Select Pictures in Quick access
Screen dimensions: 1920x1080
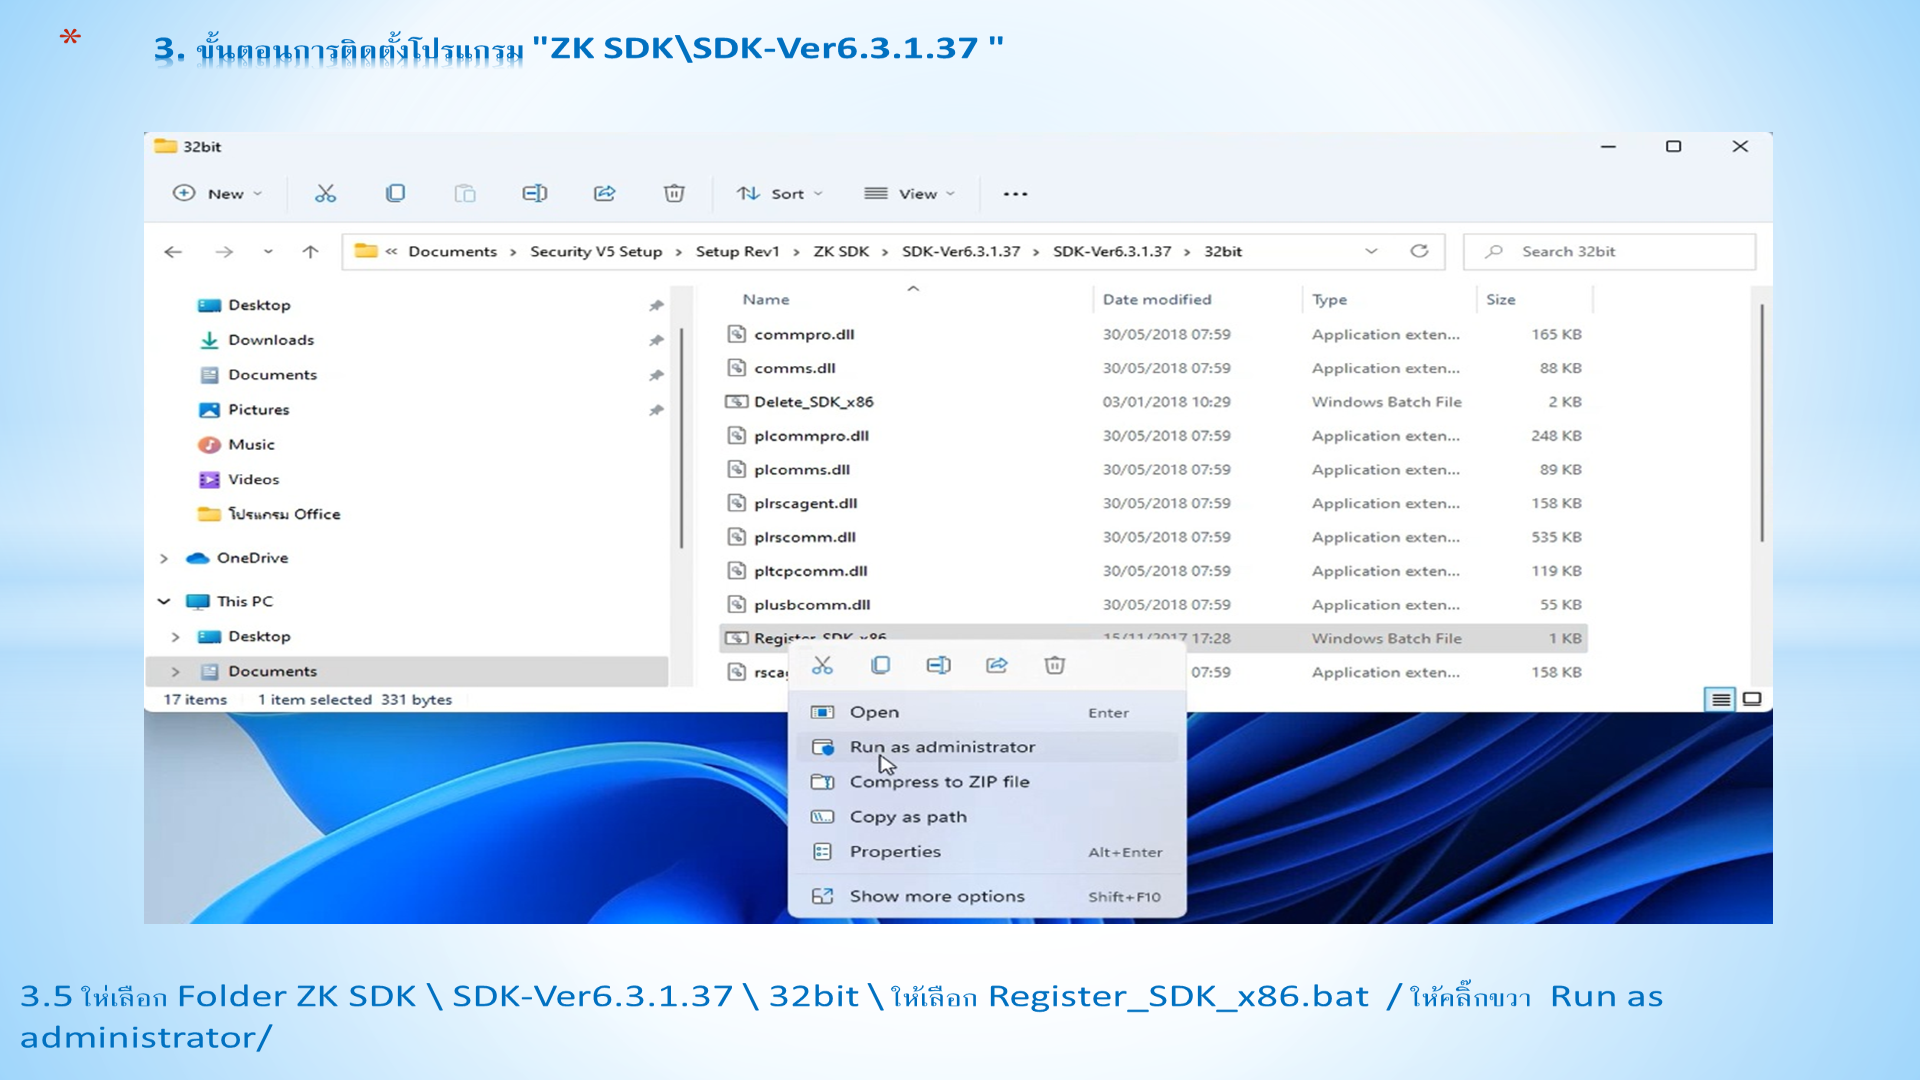259,410
